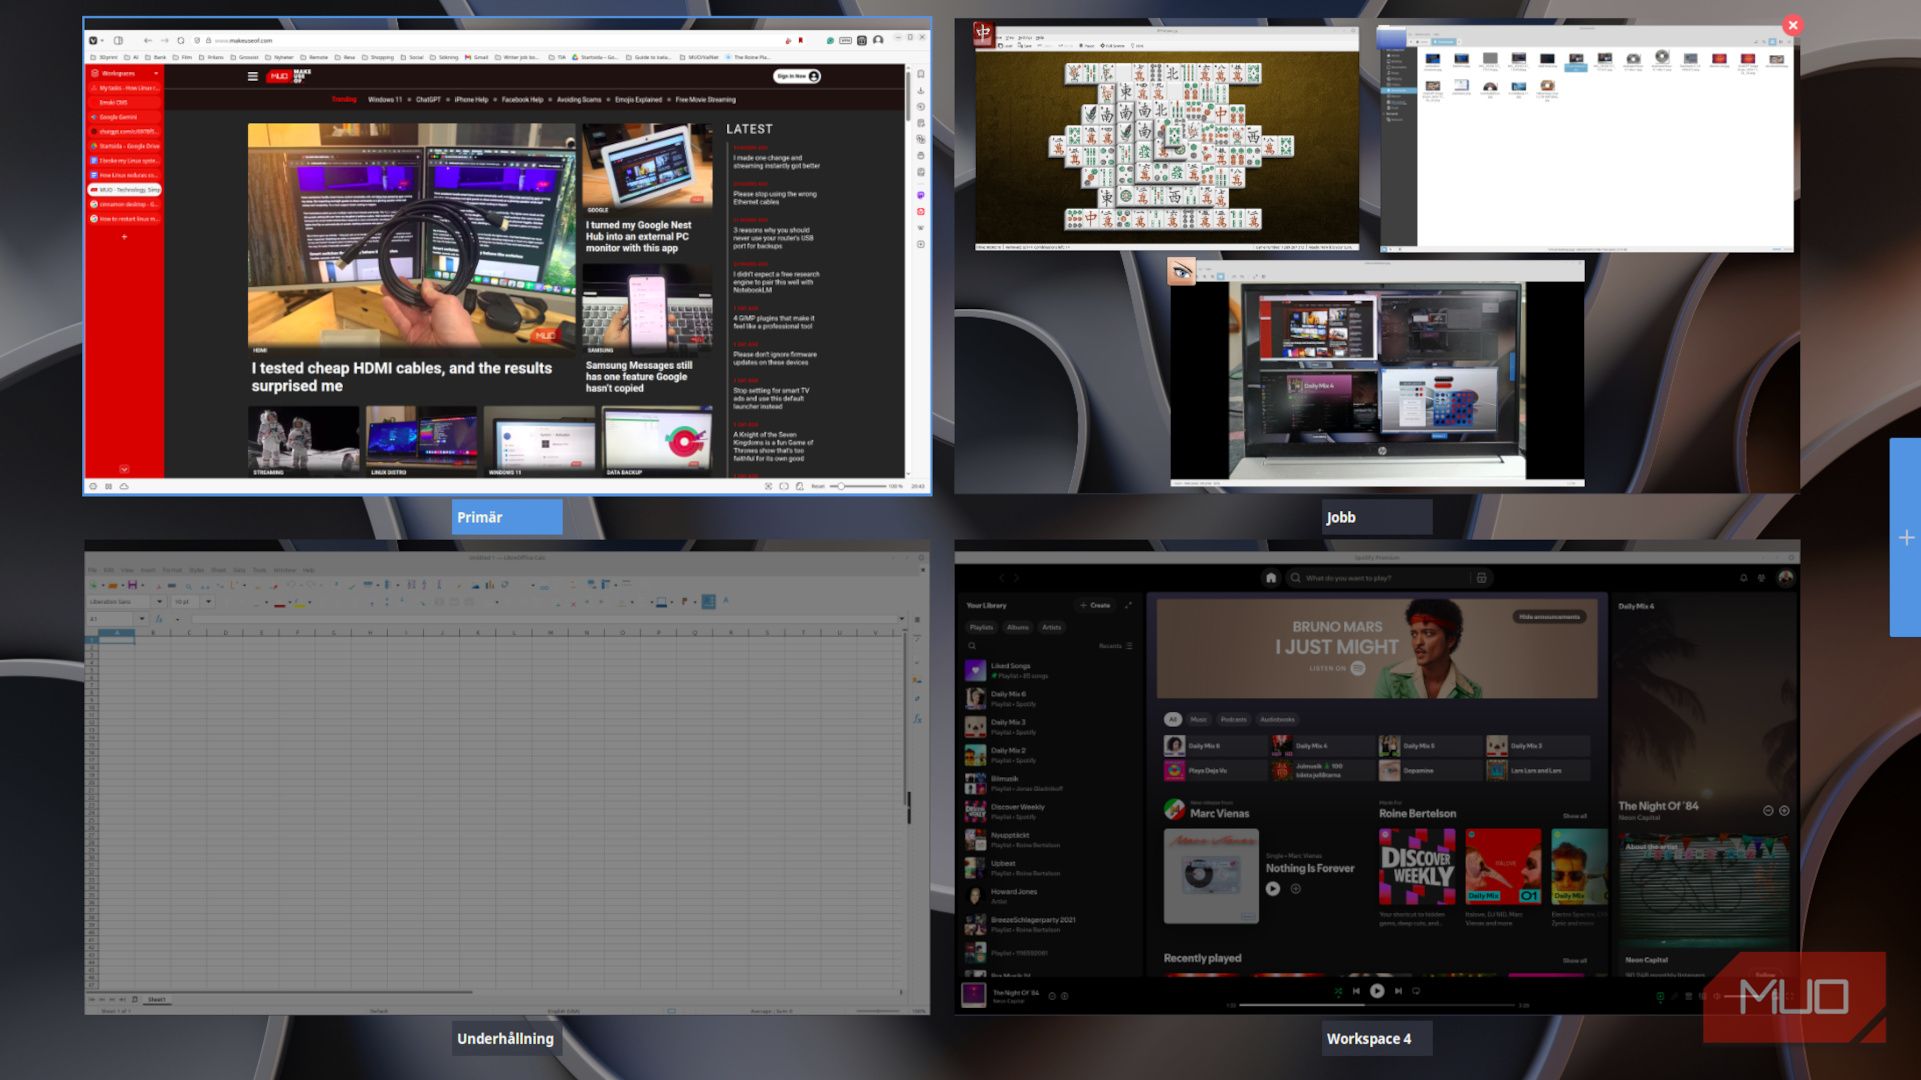1921x1080 pixels.
Task: Select the Podcasts filter chip in Spotify
Action: (x=1233, y=719)
